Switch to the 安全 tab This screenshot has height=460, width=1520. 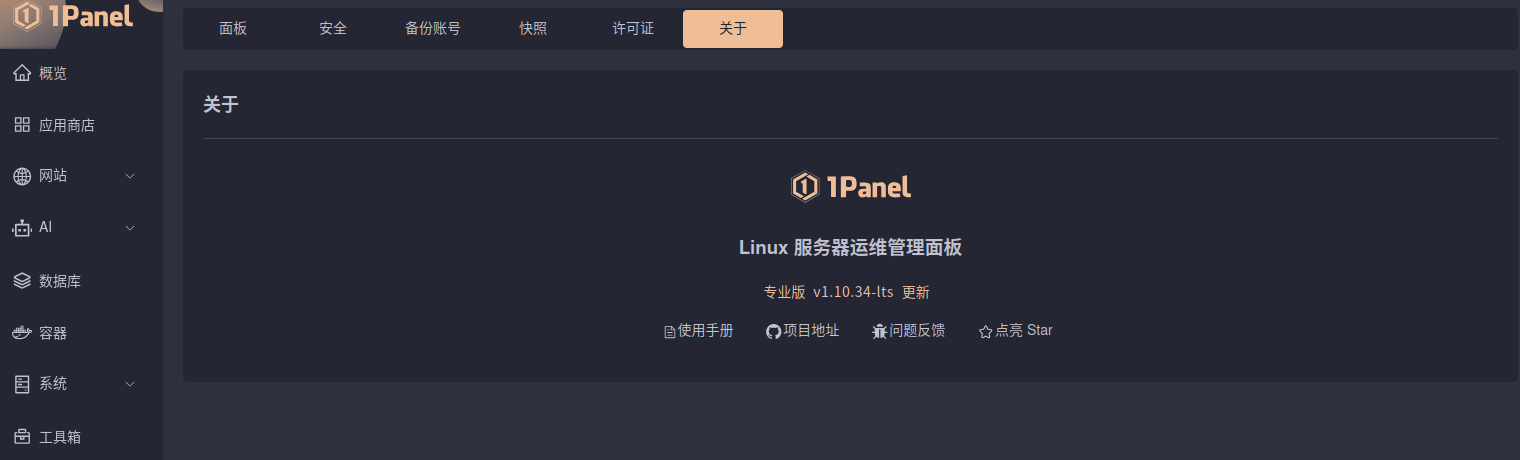coord(333,29)
